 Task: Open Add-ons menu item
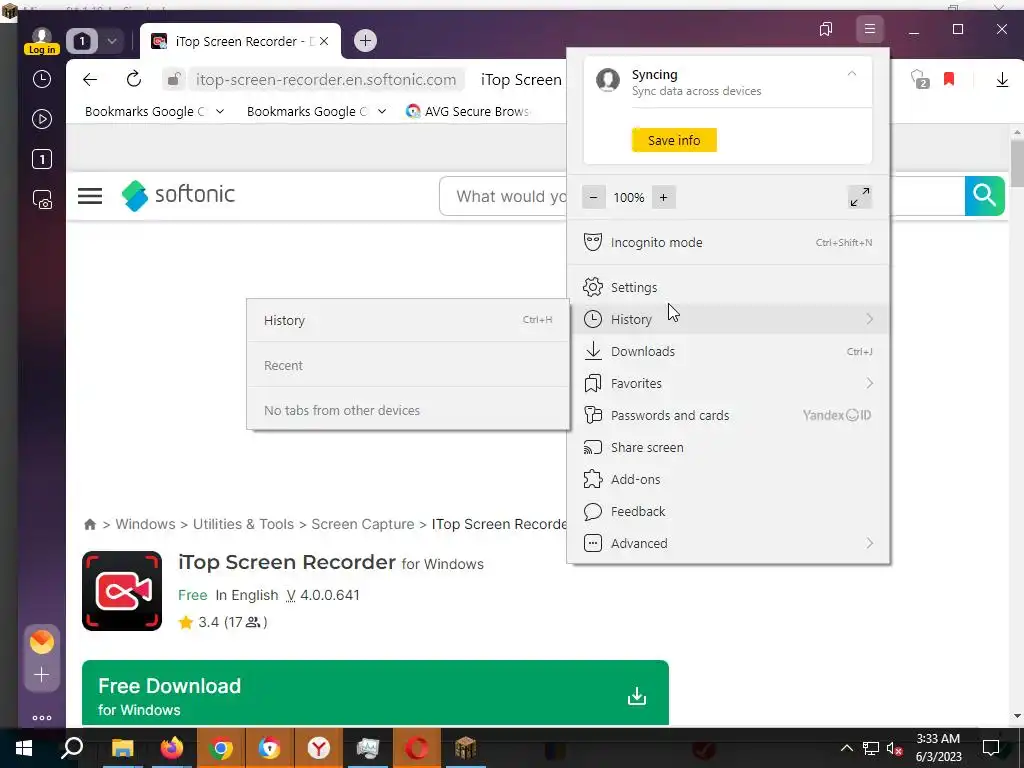tap(728, 479)
